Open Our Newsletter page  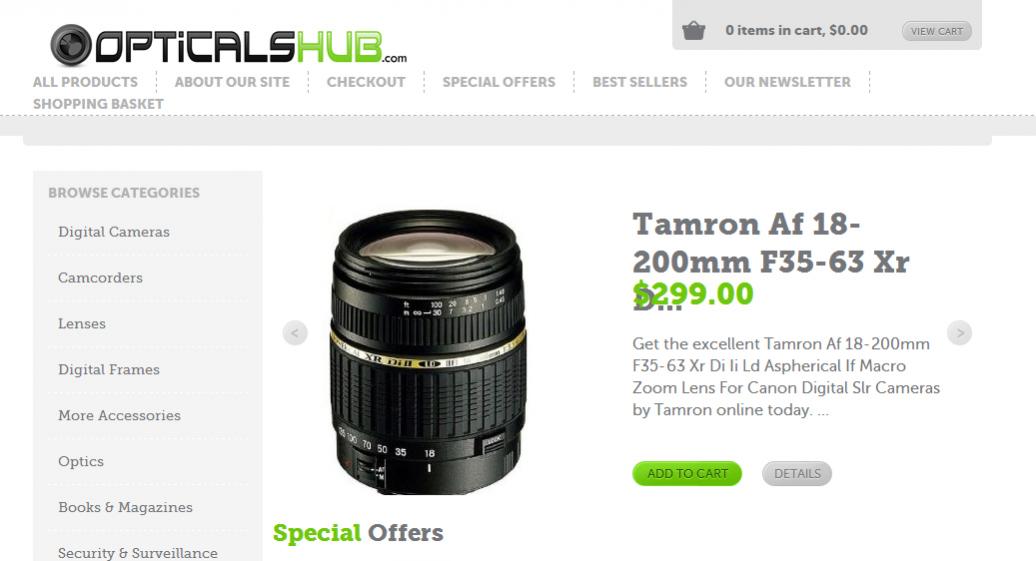[788, 82]
